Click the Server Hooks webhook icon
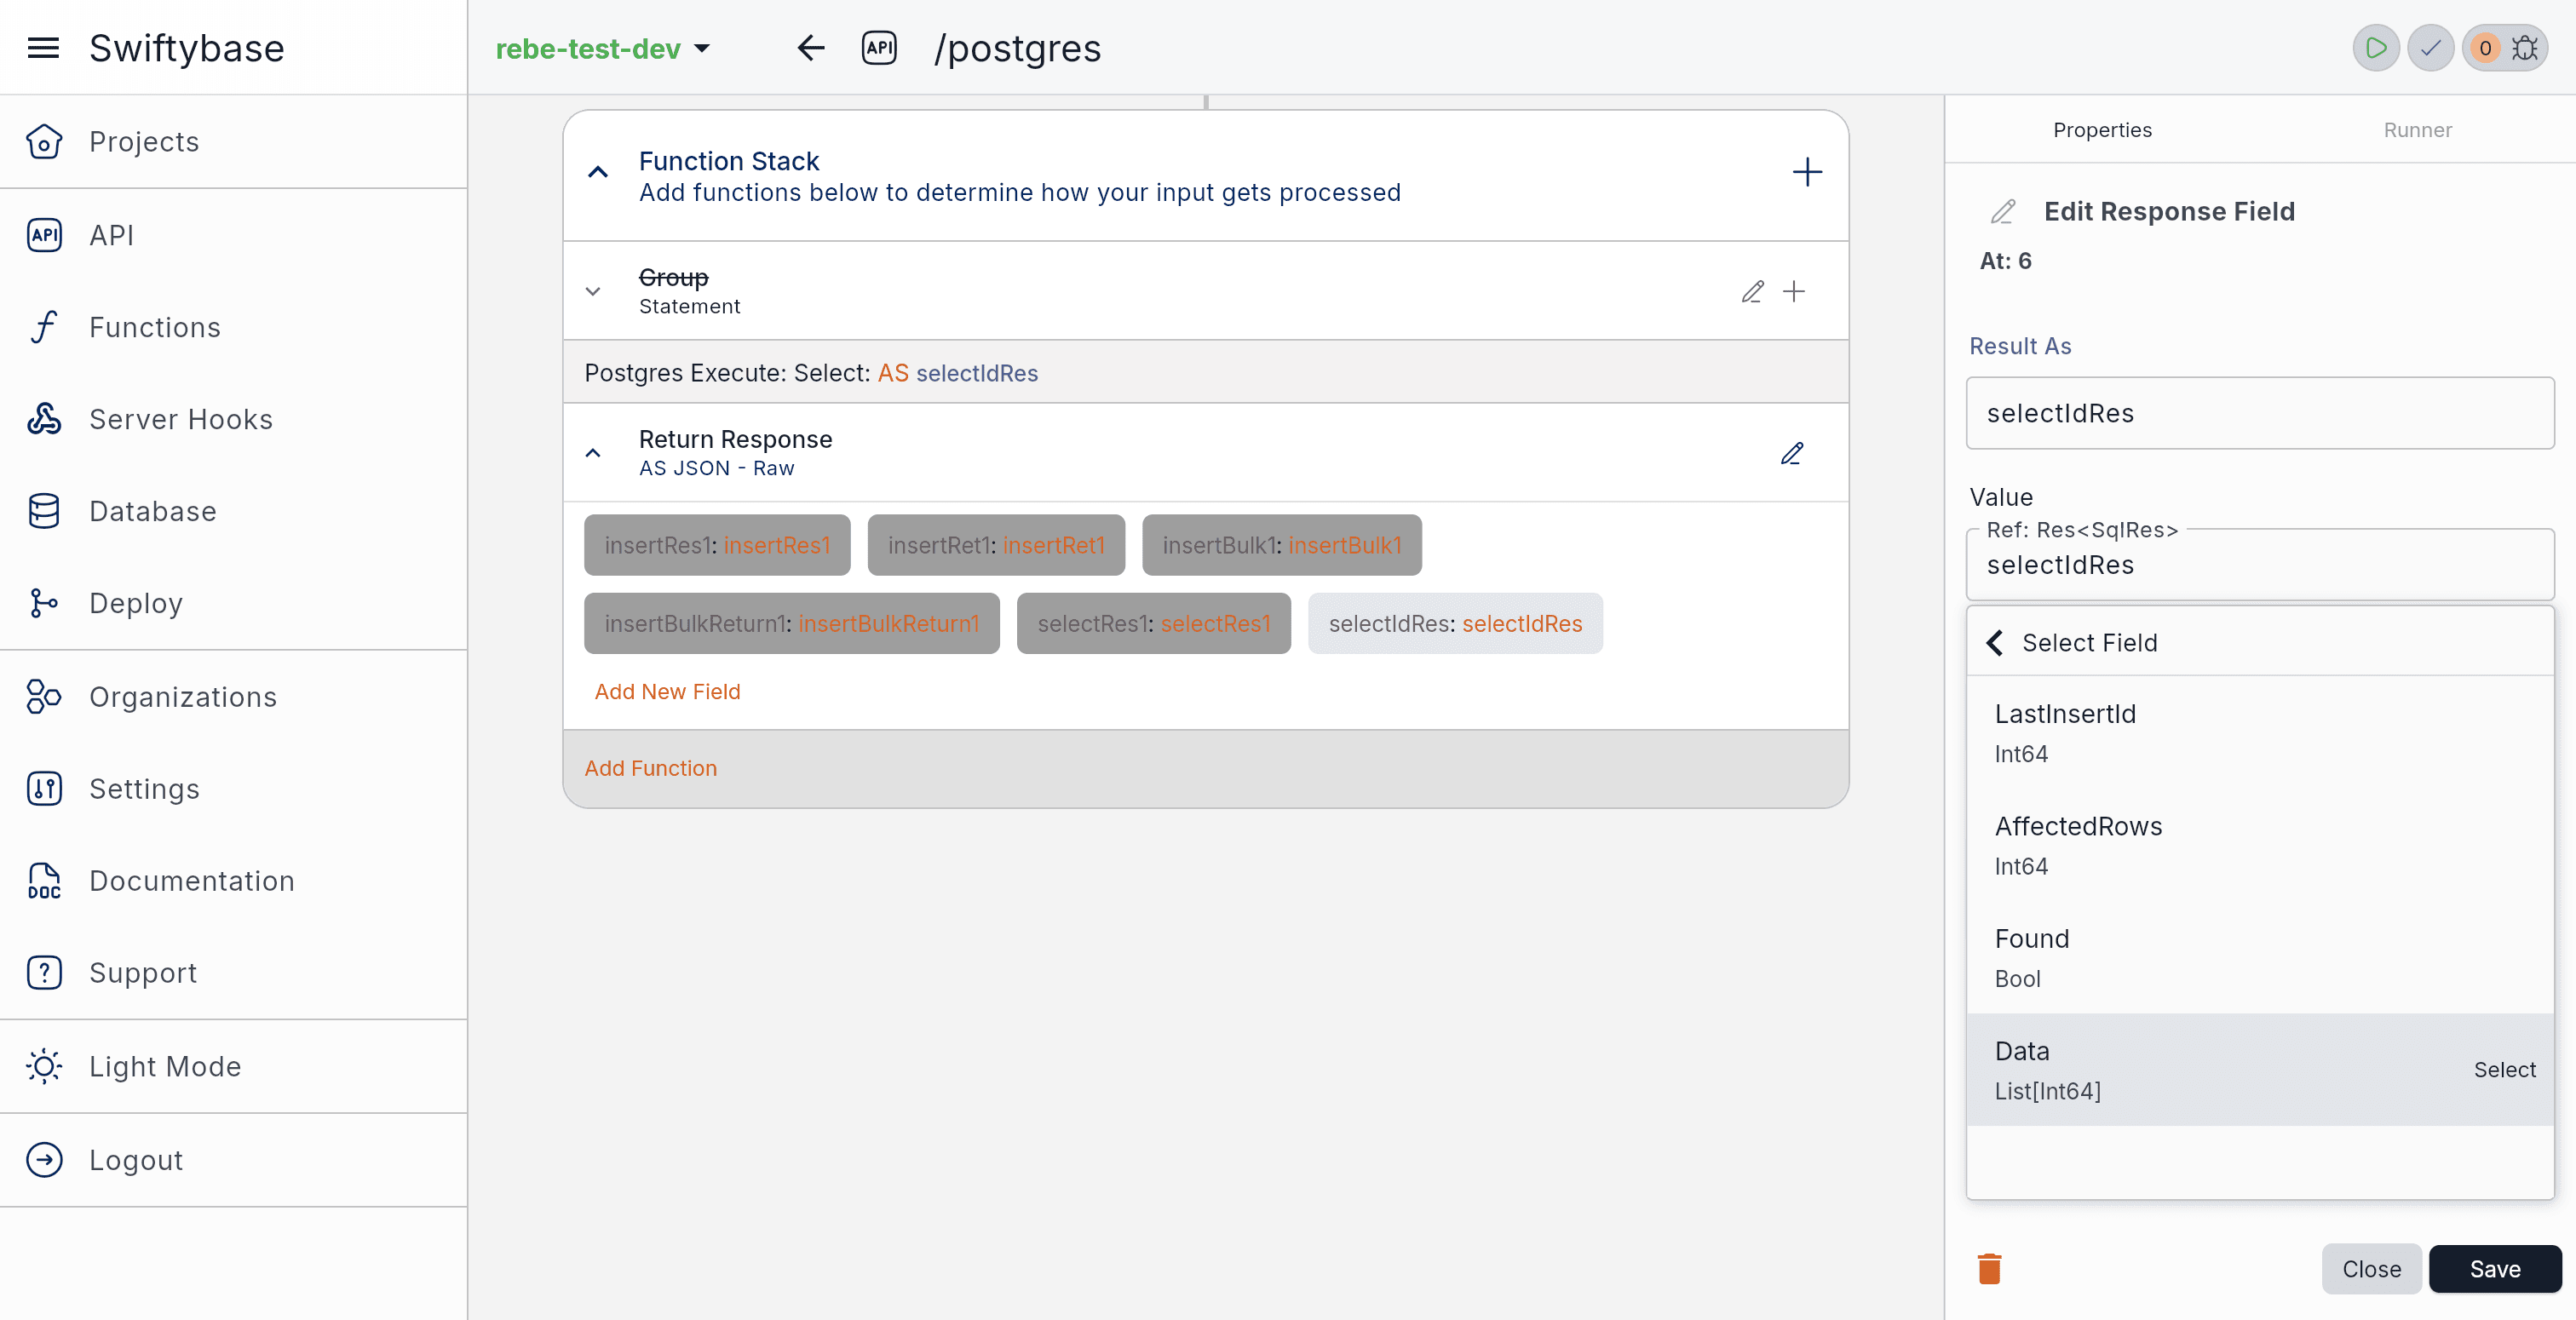Viewport: 2576px width, 1320px height. pyautogui.click(x=44, y=419)
